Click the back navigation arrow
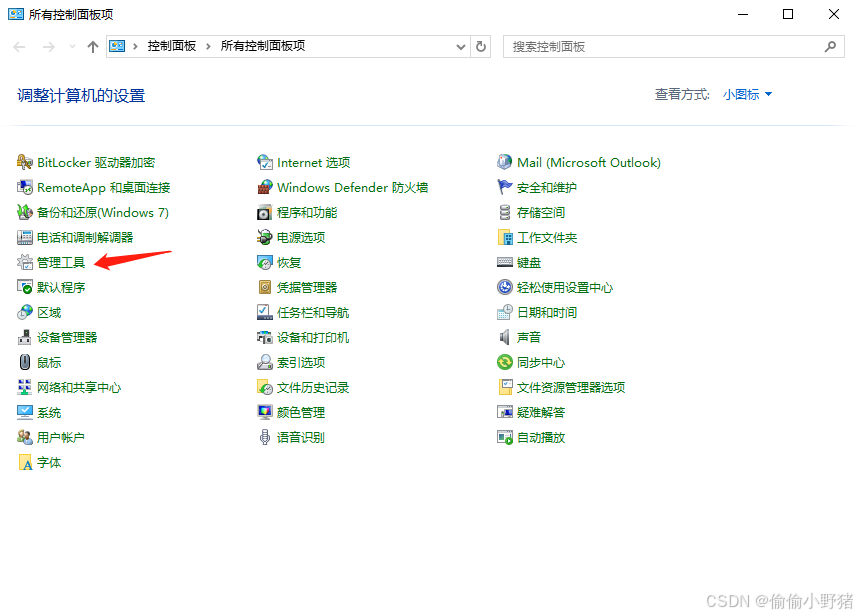 tap(20, 47)
